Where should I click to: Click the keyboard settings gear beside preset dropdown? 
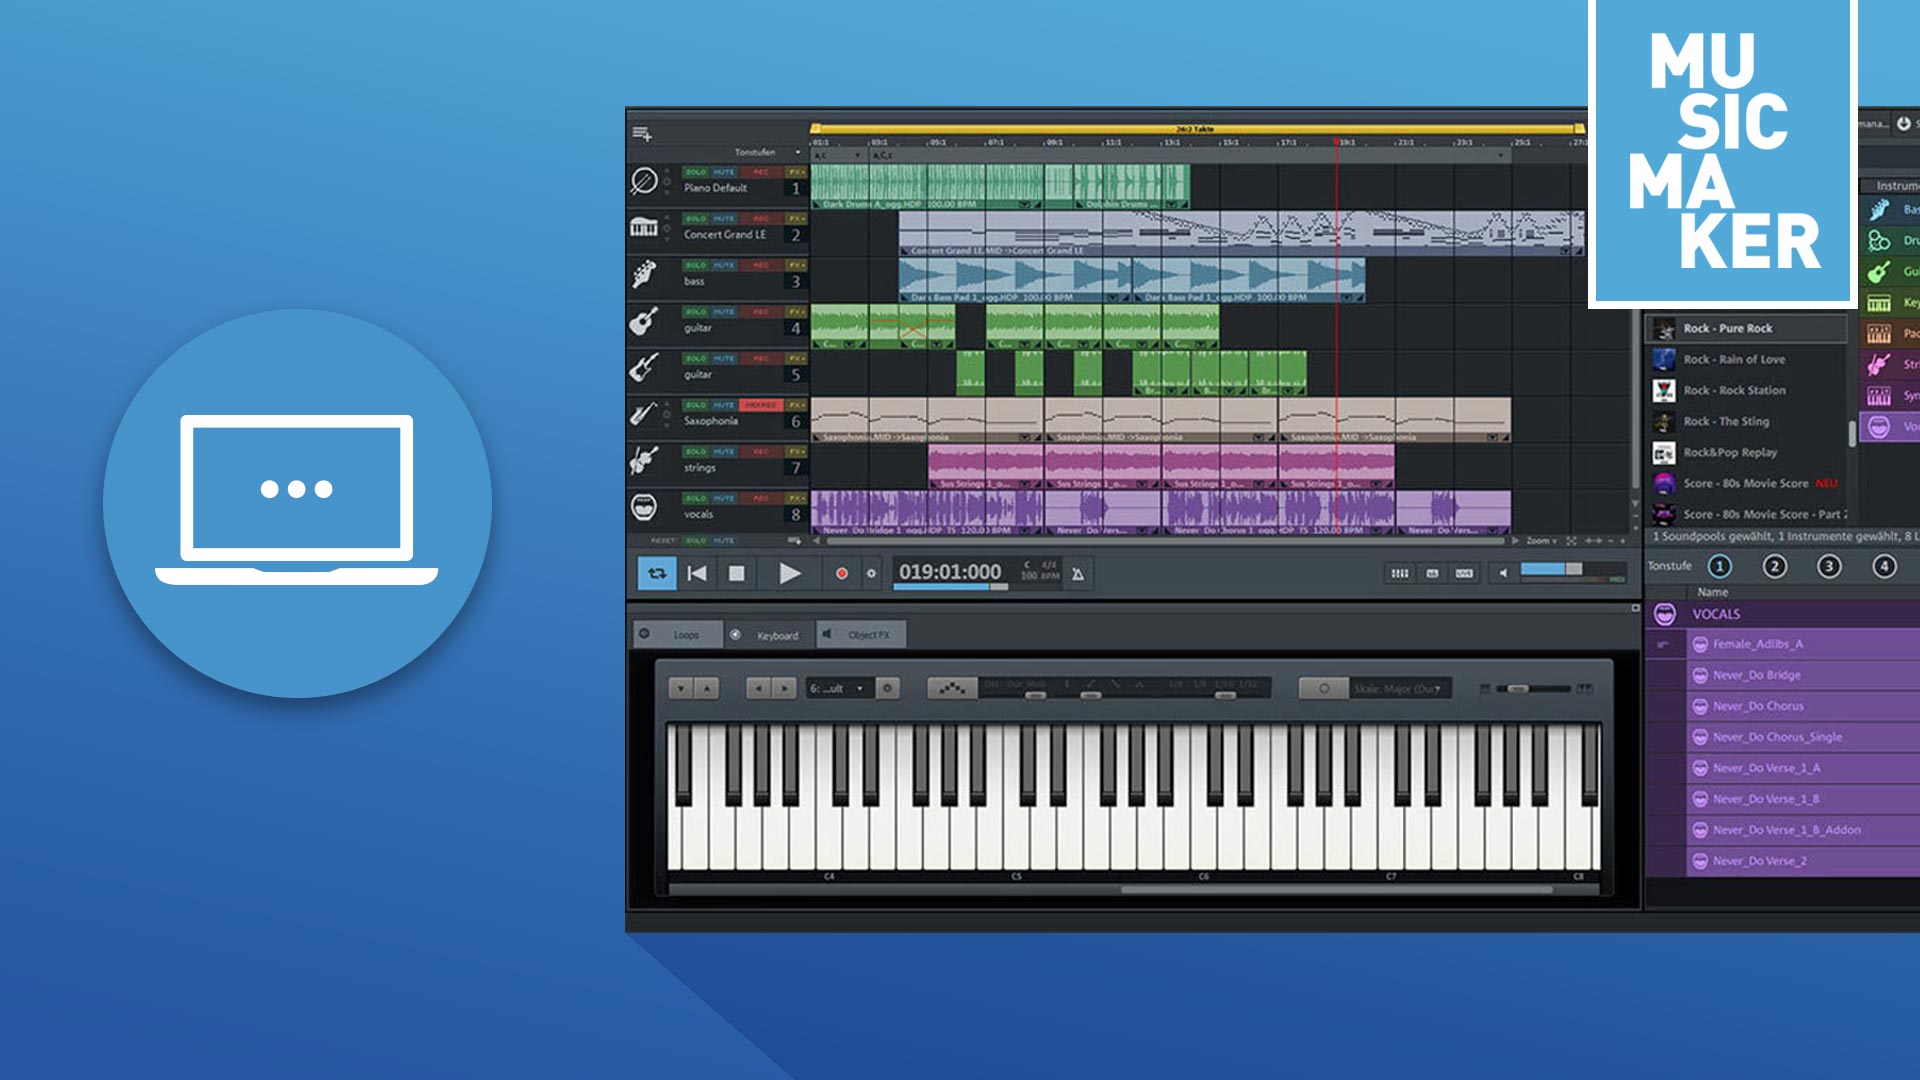point(887,688)
